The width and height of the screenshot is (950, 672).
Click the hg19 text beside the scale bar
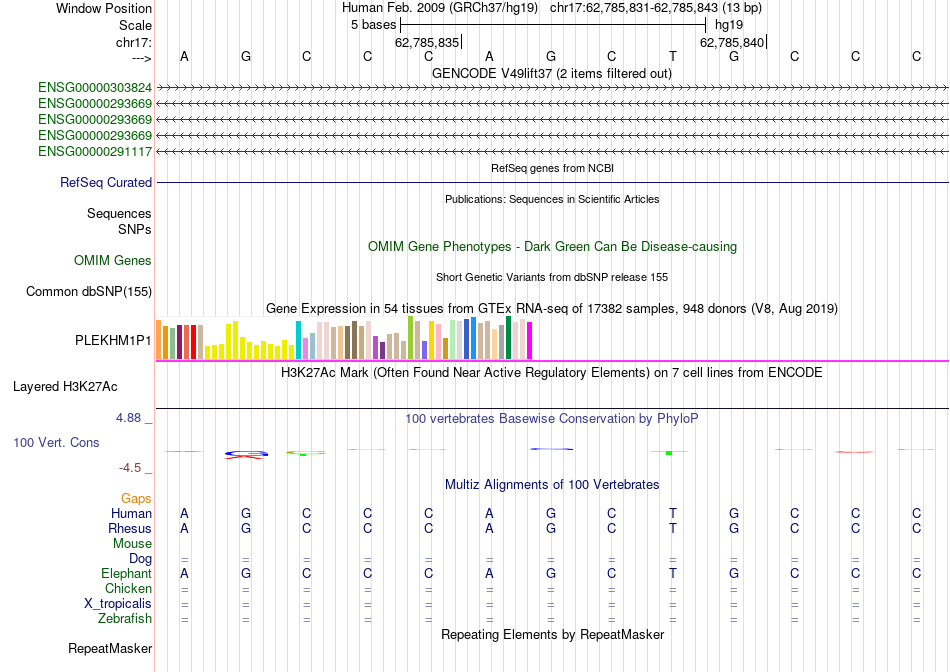(x=729, y=25)
